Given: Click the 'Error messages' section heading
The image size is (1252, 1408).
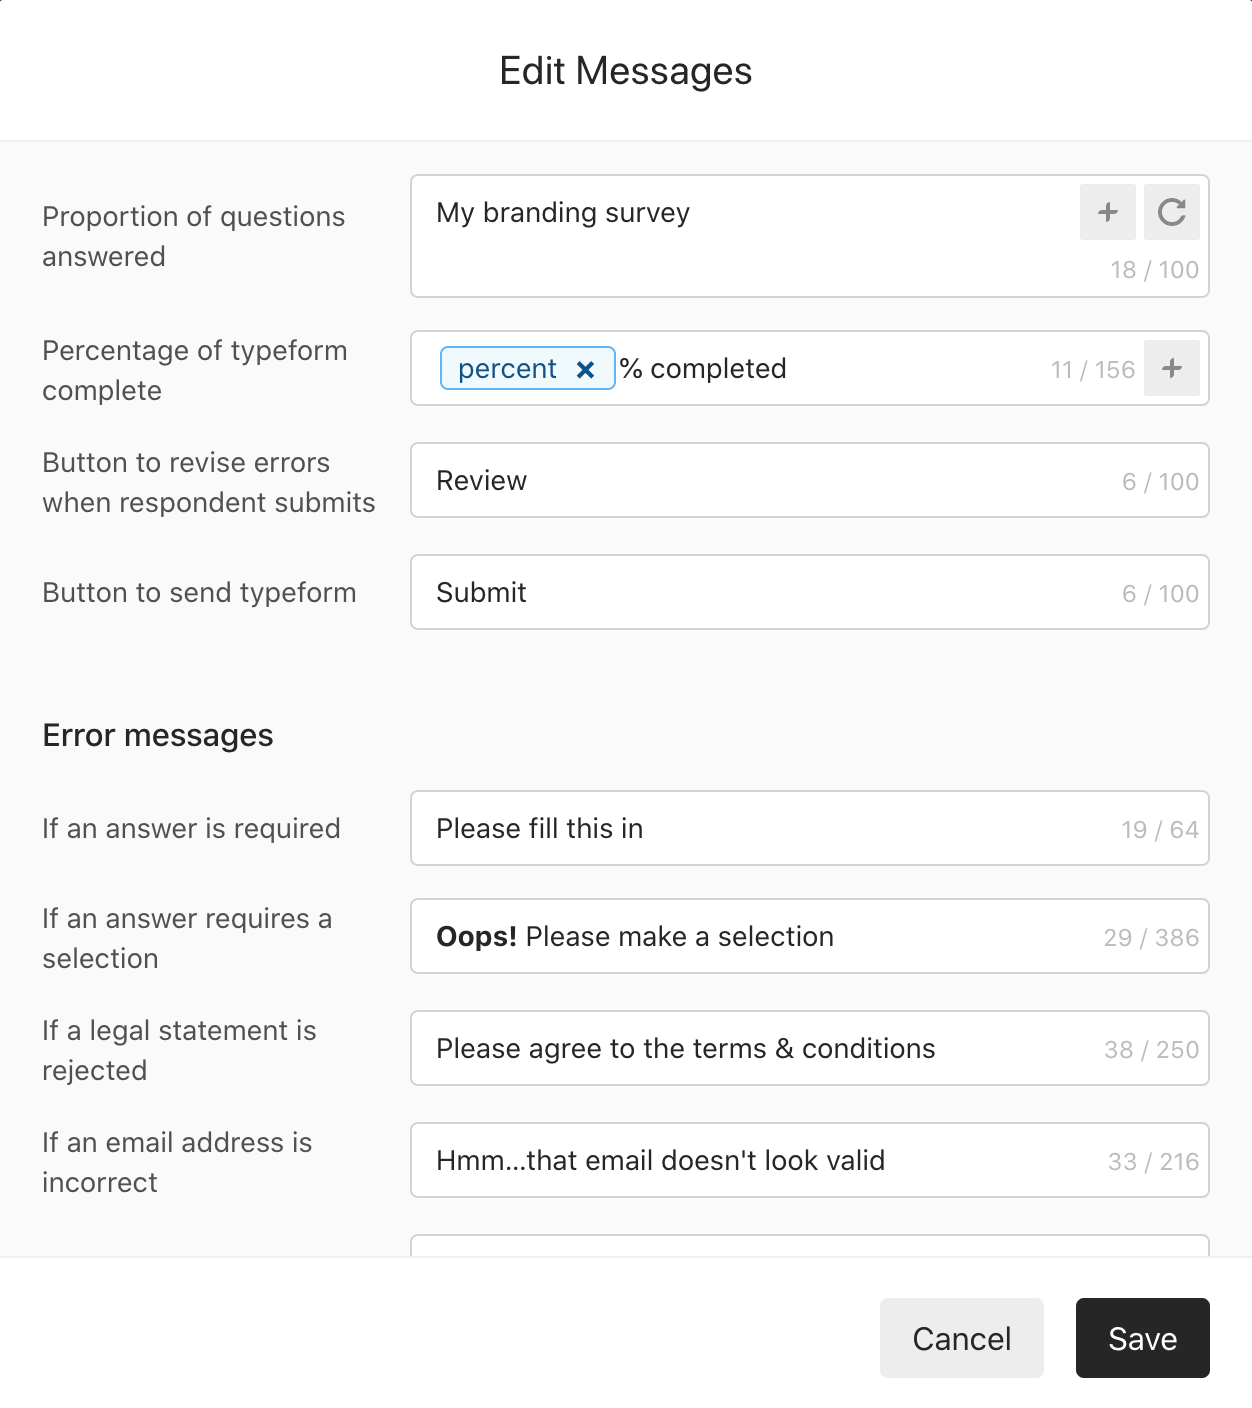Looking at the screenshot, I should (x=158, y=735).
